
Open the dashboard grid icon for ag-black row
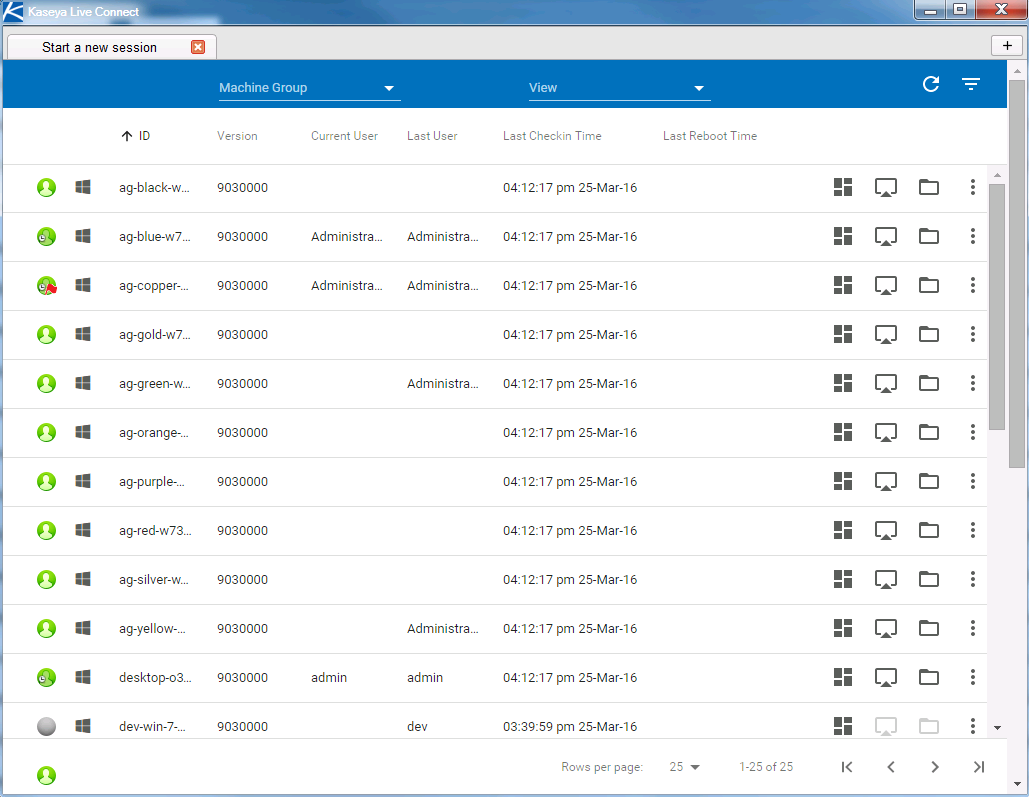(843, 188)
